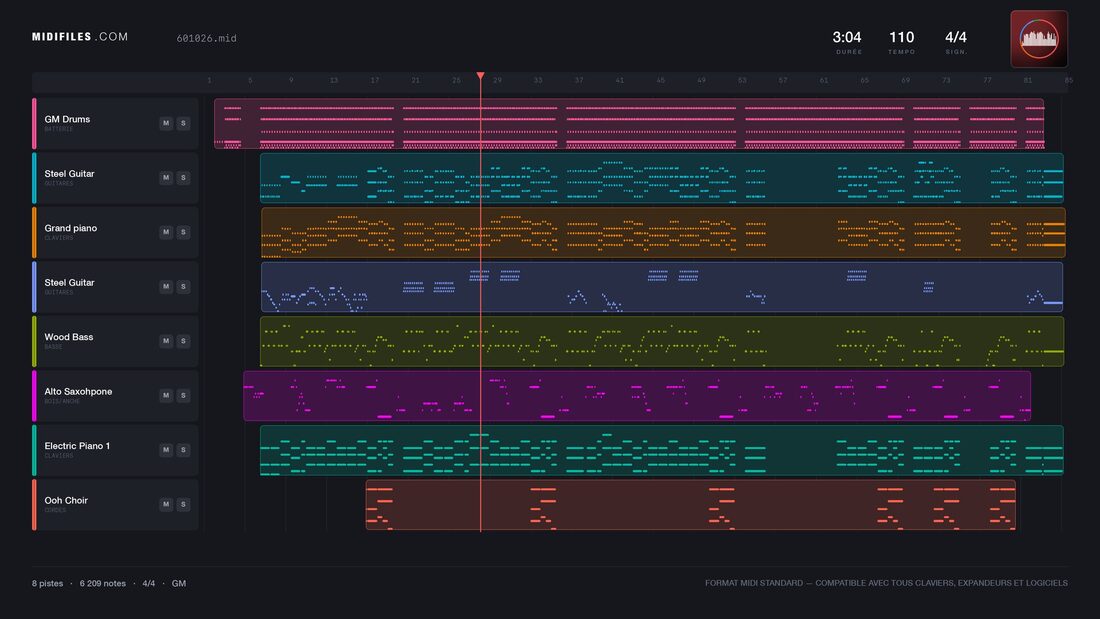Select the red Ooh Choir clip region
Viewport: 1100px width, 619px height.
point(690,505)
